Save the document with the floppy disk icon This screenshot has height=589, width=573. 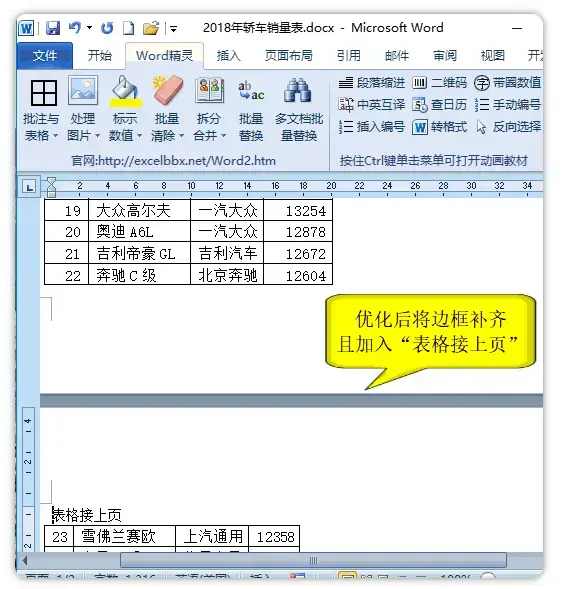point(53,28)
